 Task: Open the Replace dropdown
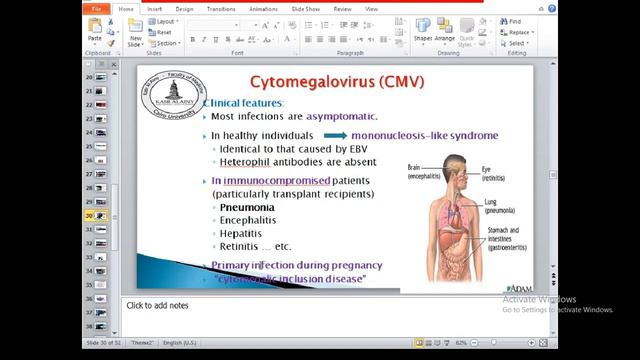pyautogui.click(x=517, y=32)
